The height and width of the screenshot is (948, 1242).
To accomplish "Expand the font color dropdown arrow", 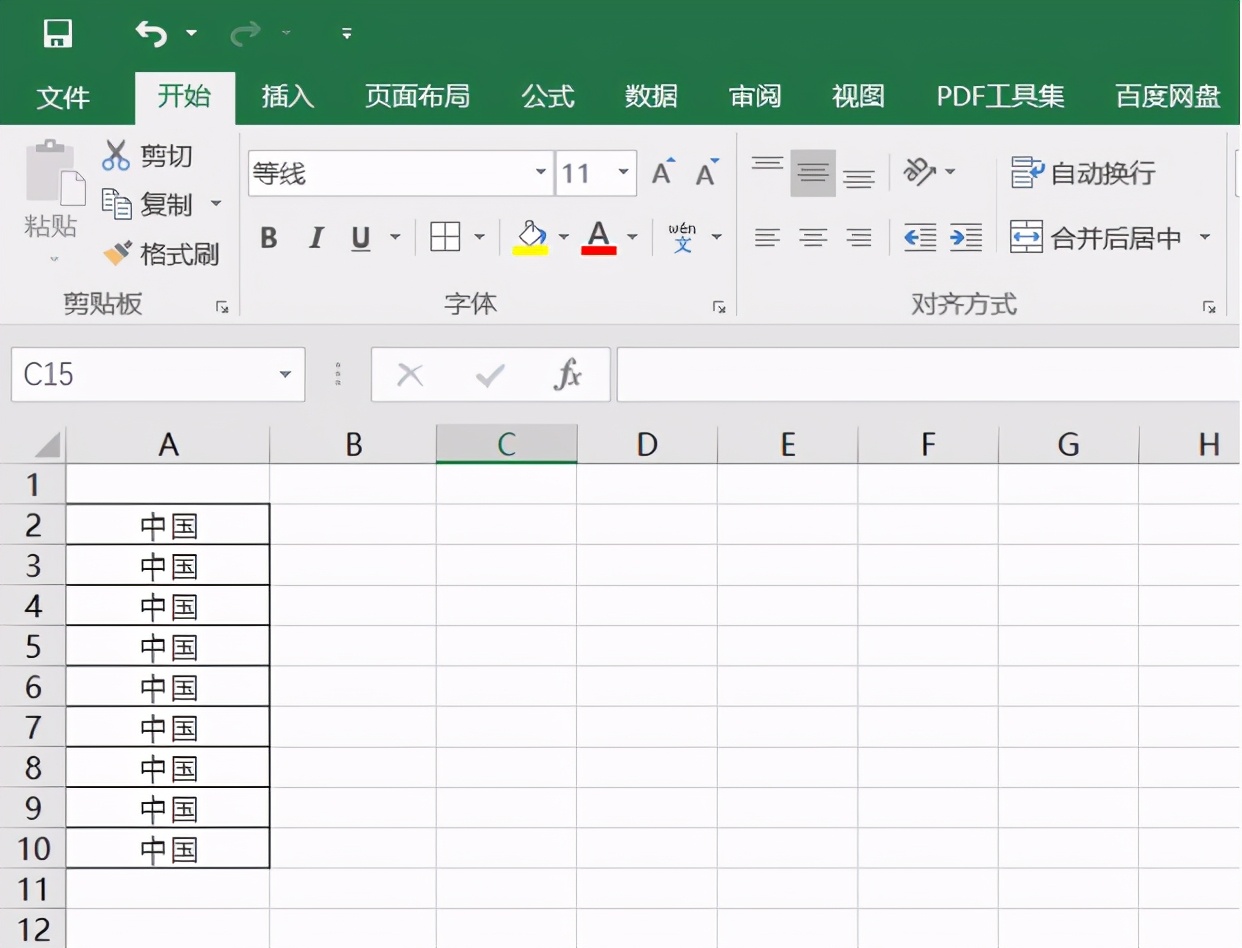I will click(632, 237).
